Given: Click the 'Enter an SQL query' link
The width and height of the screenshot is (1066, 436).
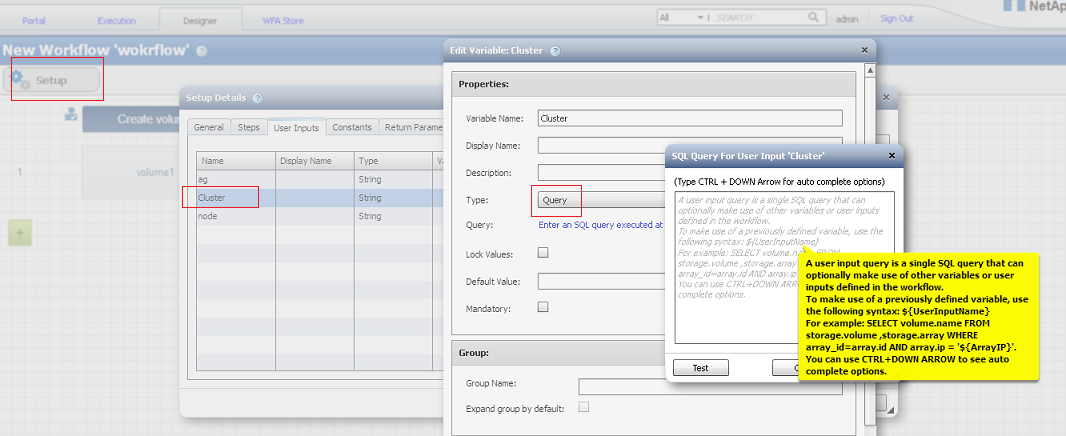Looking at the screenshot, I should (601, 224).
